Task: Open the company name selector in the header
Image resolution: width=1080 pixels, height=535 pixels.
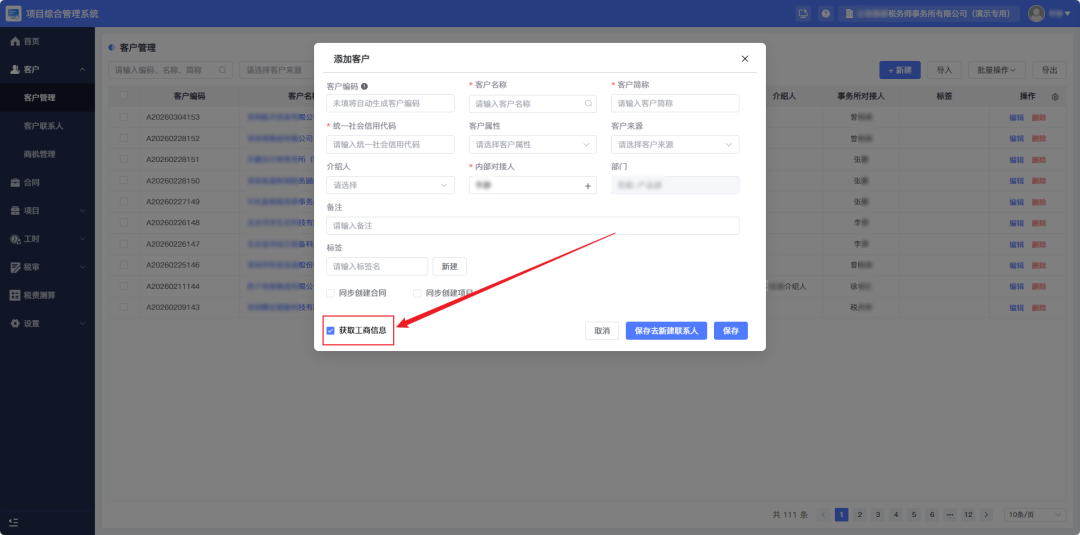Action: pyautogui.click(x=927, y=13)
